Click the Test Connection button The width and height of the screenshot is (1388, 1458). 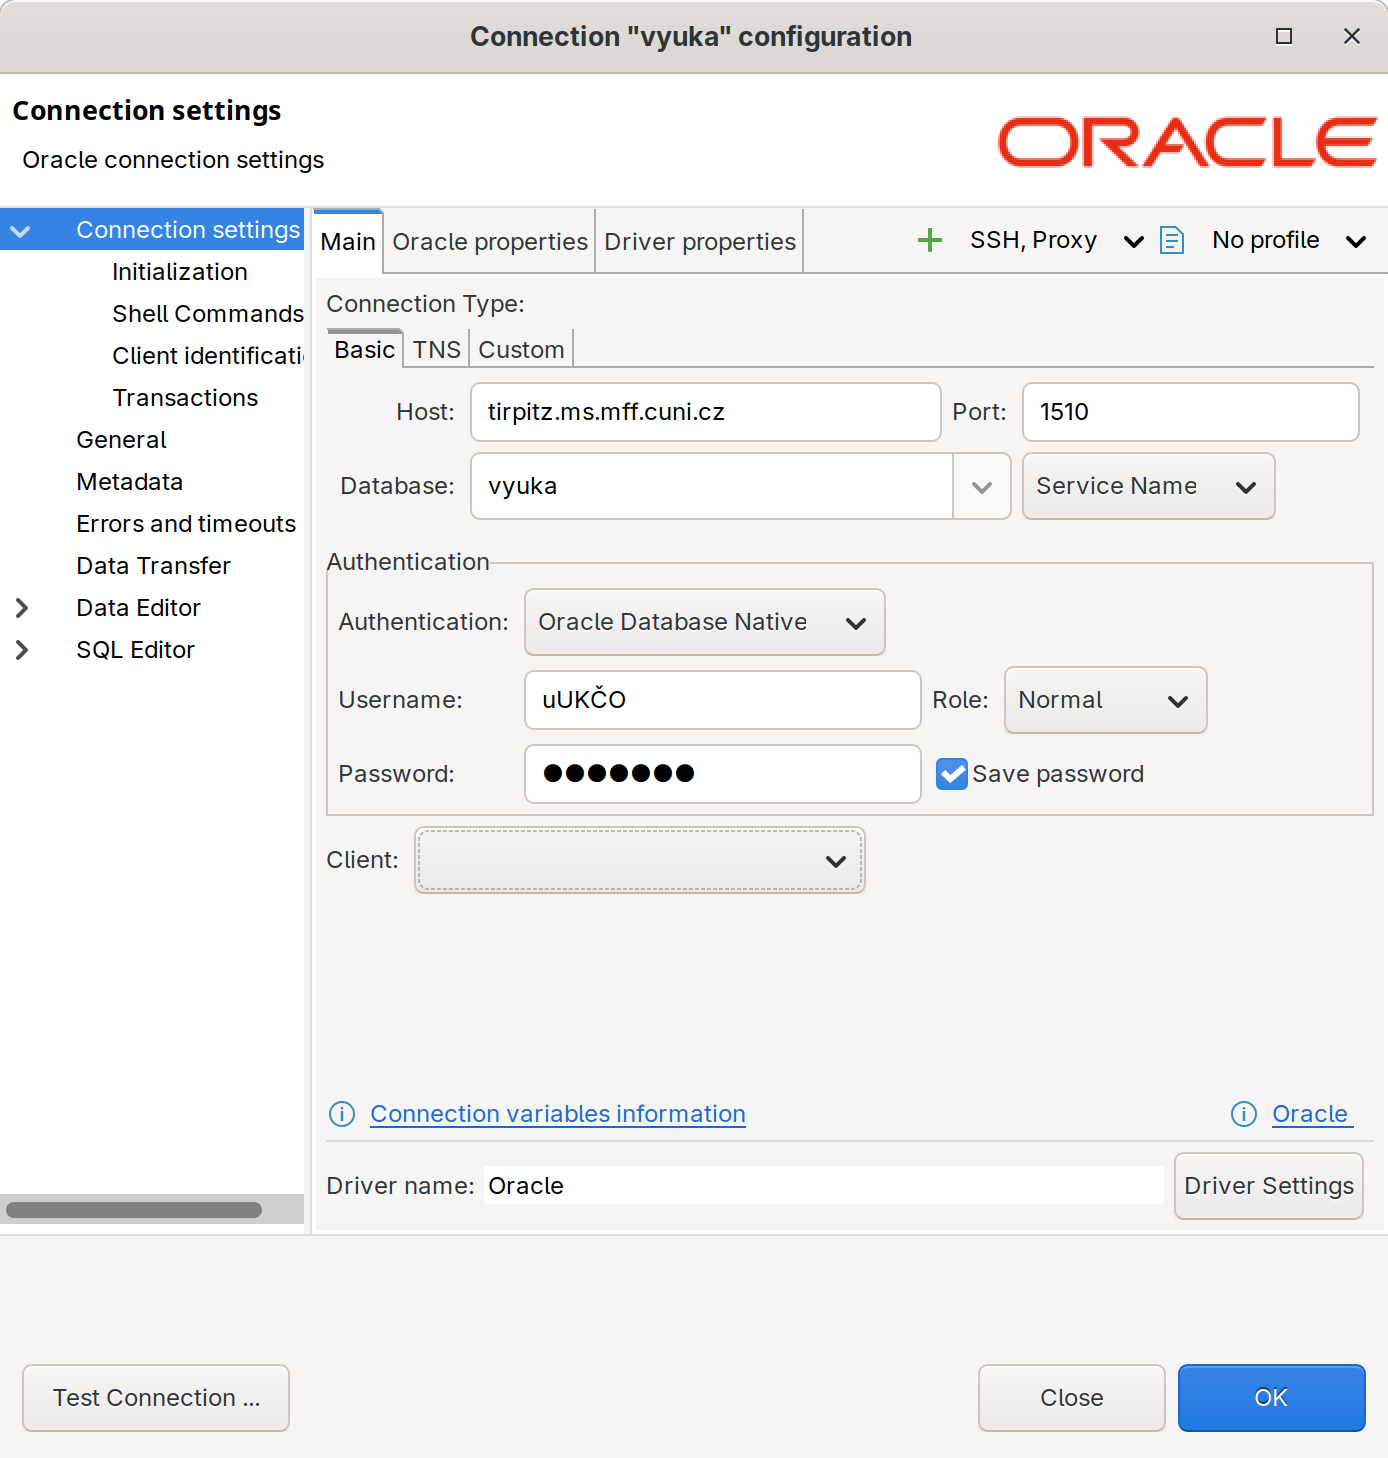pos(155,1397)
